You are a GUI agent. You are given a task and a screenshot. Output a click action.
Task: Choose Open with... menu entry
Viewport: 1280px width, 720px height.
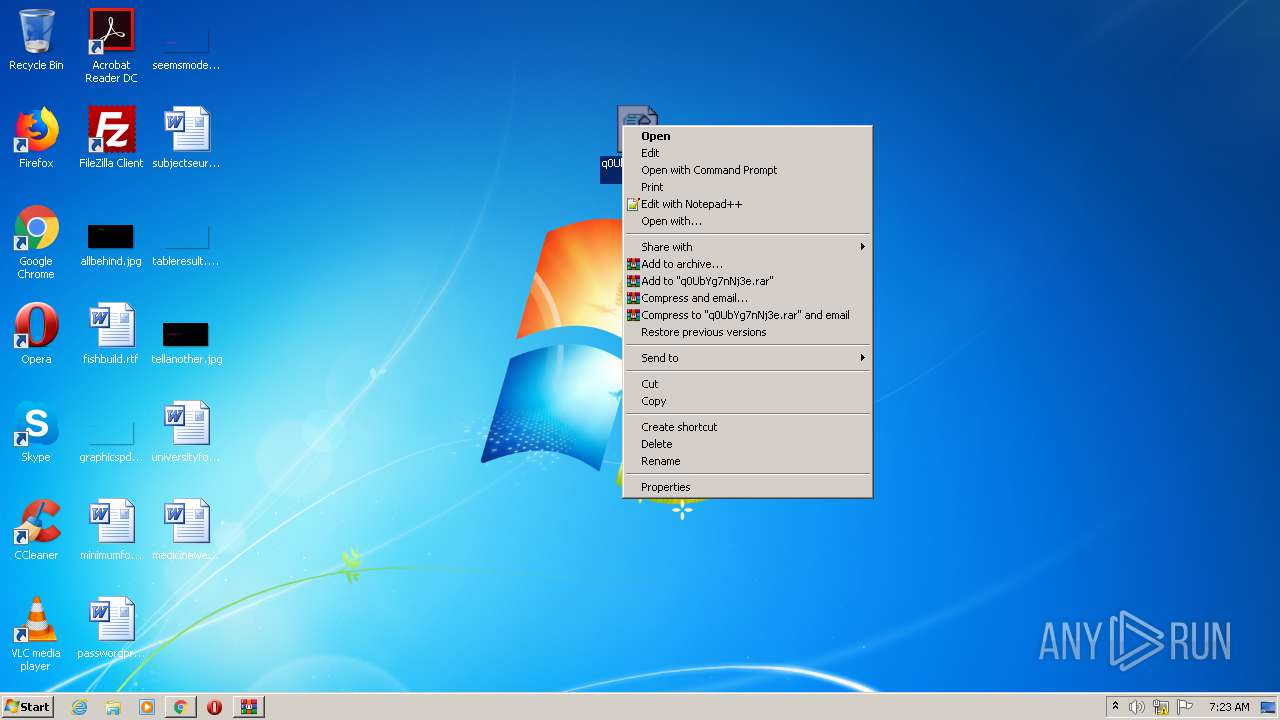tap(747, 221)
